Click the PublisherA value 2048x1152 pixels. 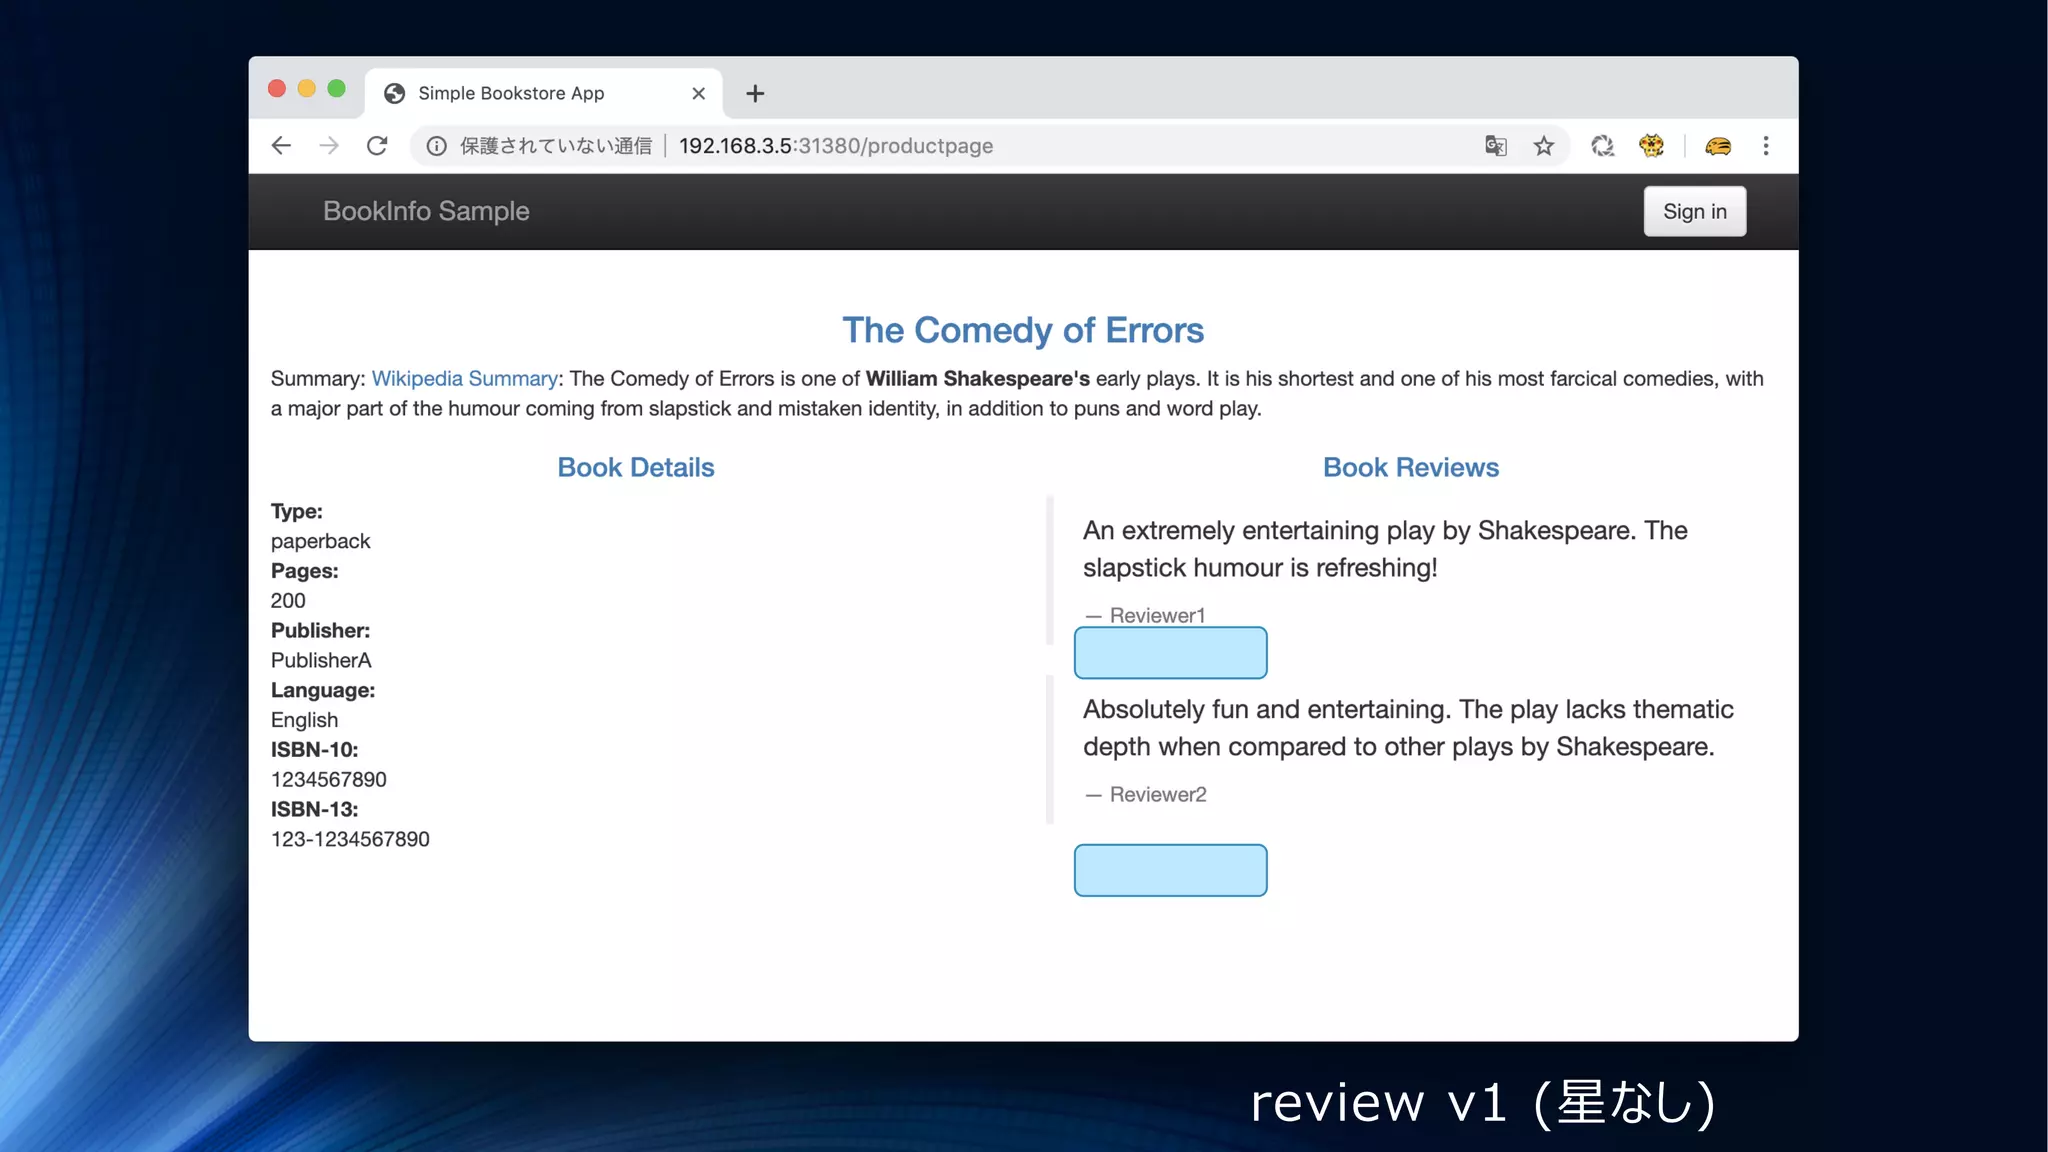click(x=321, y=660)
